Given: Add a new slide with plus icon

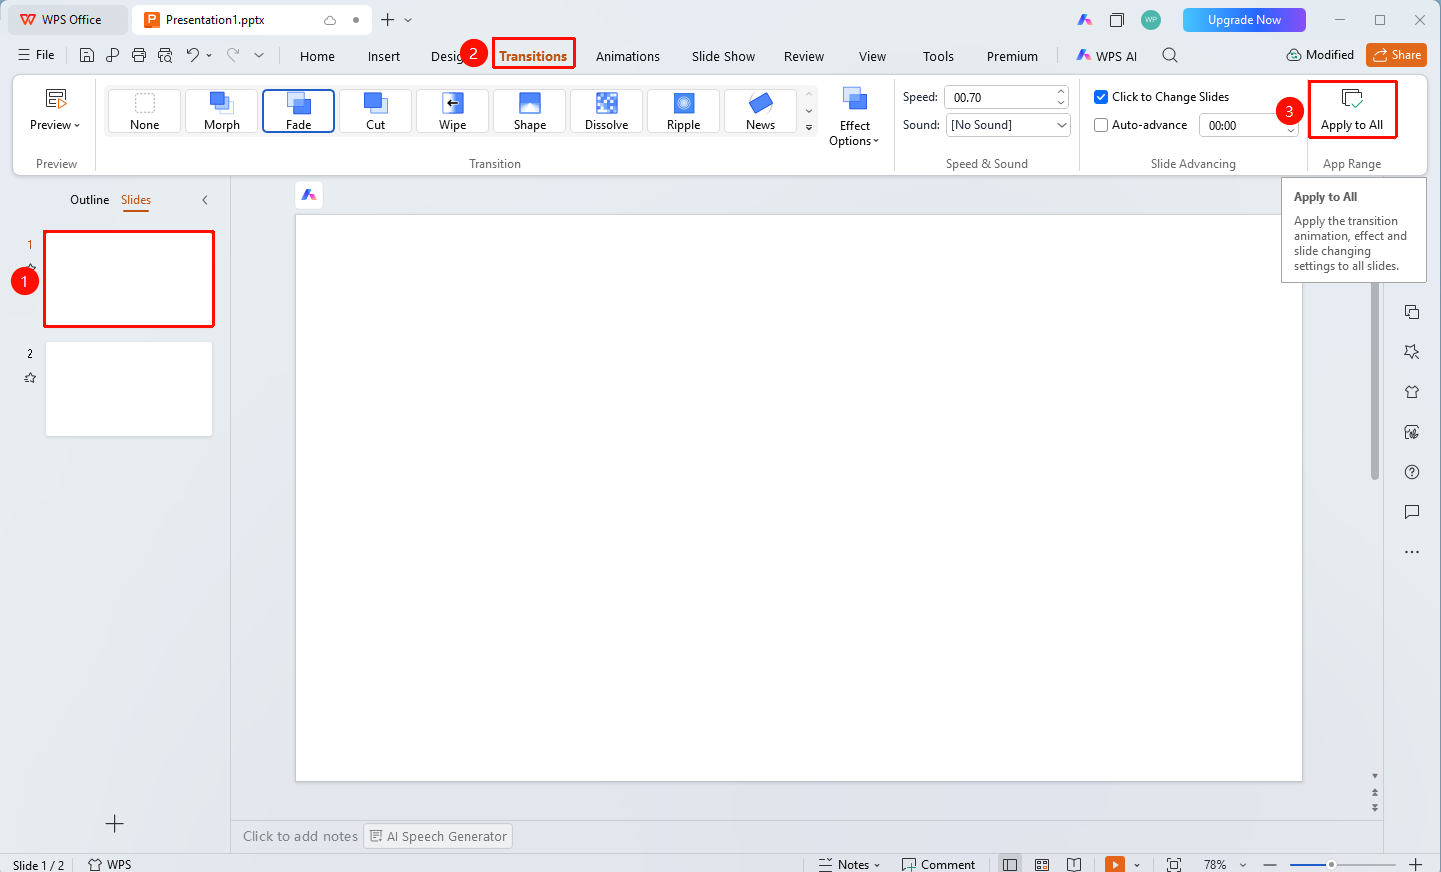Looking at the screenshot, I should pos(115,823).
